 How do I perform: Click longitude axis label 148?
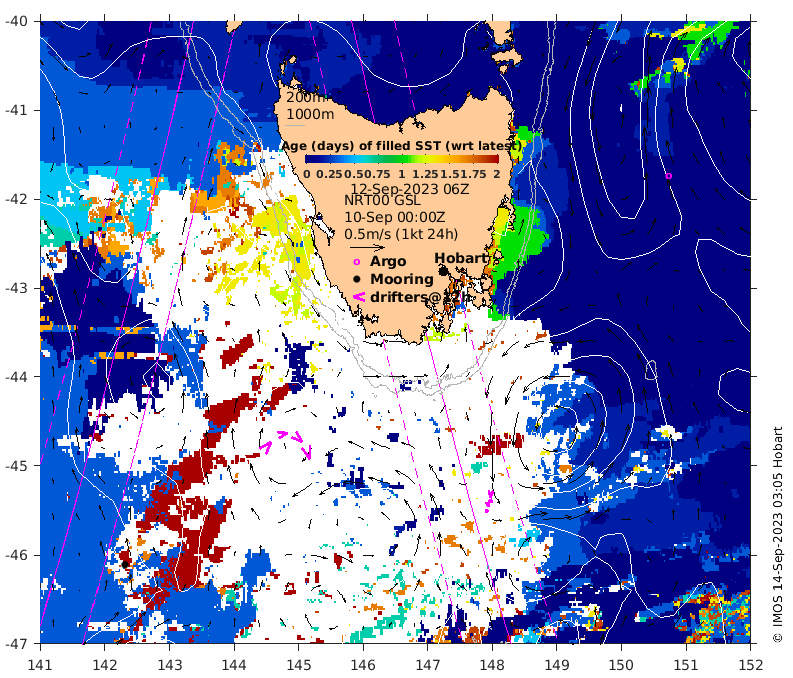[x=492, y=664]
